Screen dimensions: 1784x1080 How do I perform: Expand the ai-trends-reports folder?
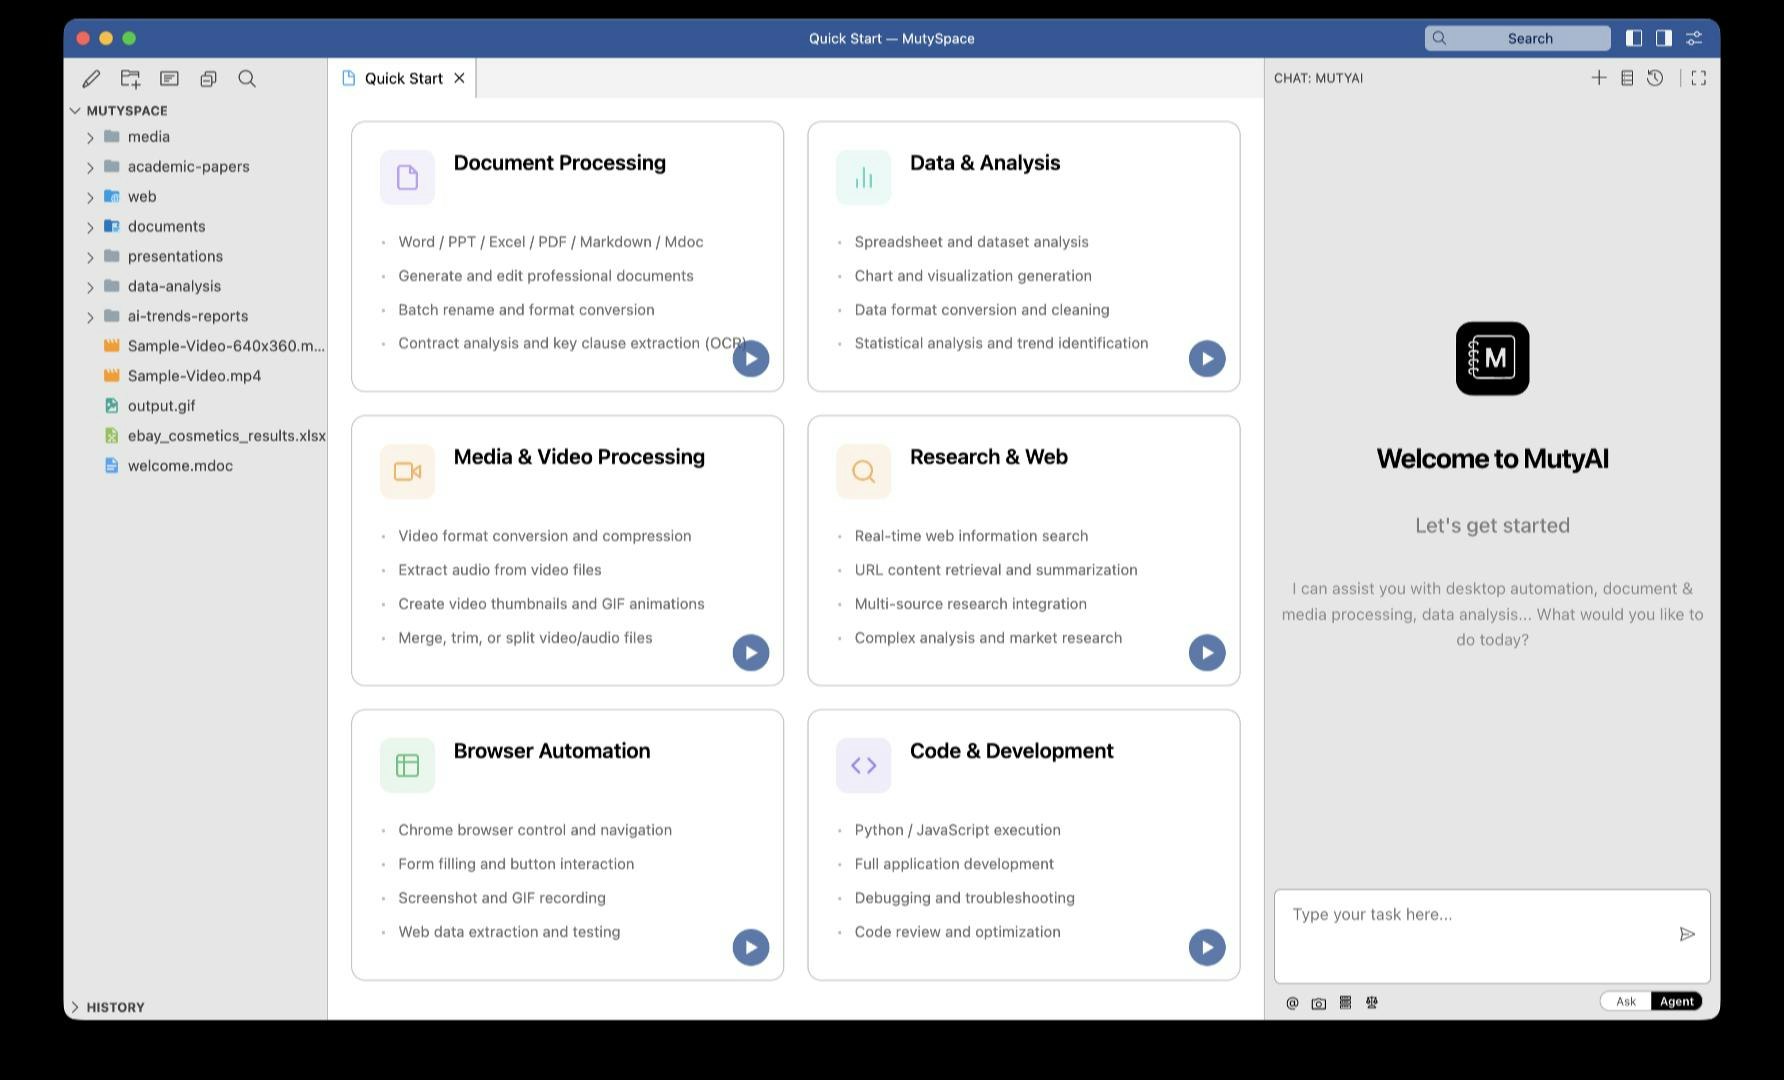point(90,316)
